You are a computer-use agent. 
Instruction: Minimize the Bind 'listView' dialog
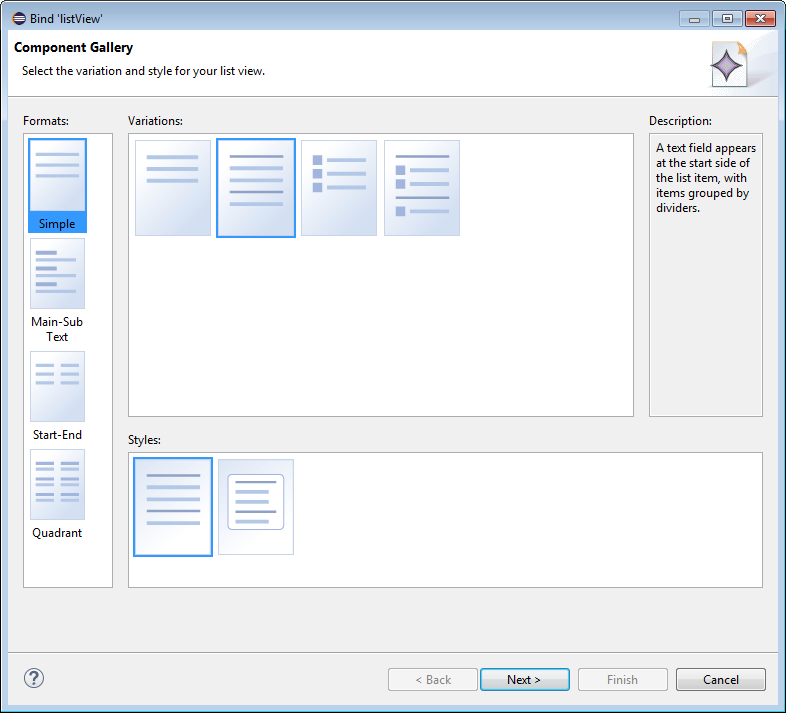click(694, 19)
